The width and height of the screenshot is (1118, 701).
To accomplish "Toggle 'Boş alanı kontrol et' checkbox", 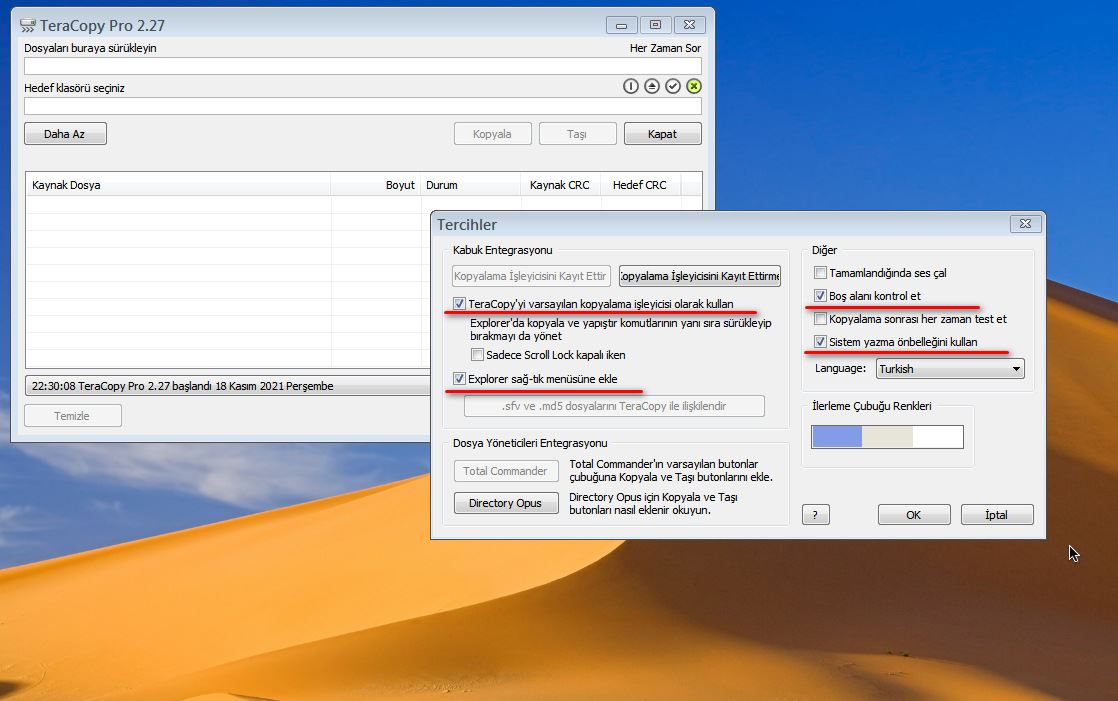I will click(820, 295).
